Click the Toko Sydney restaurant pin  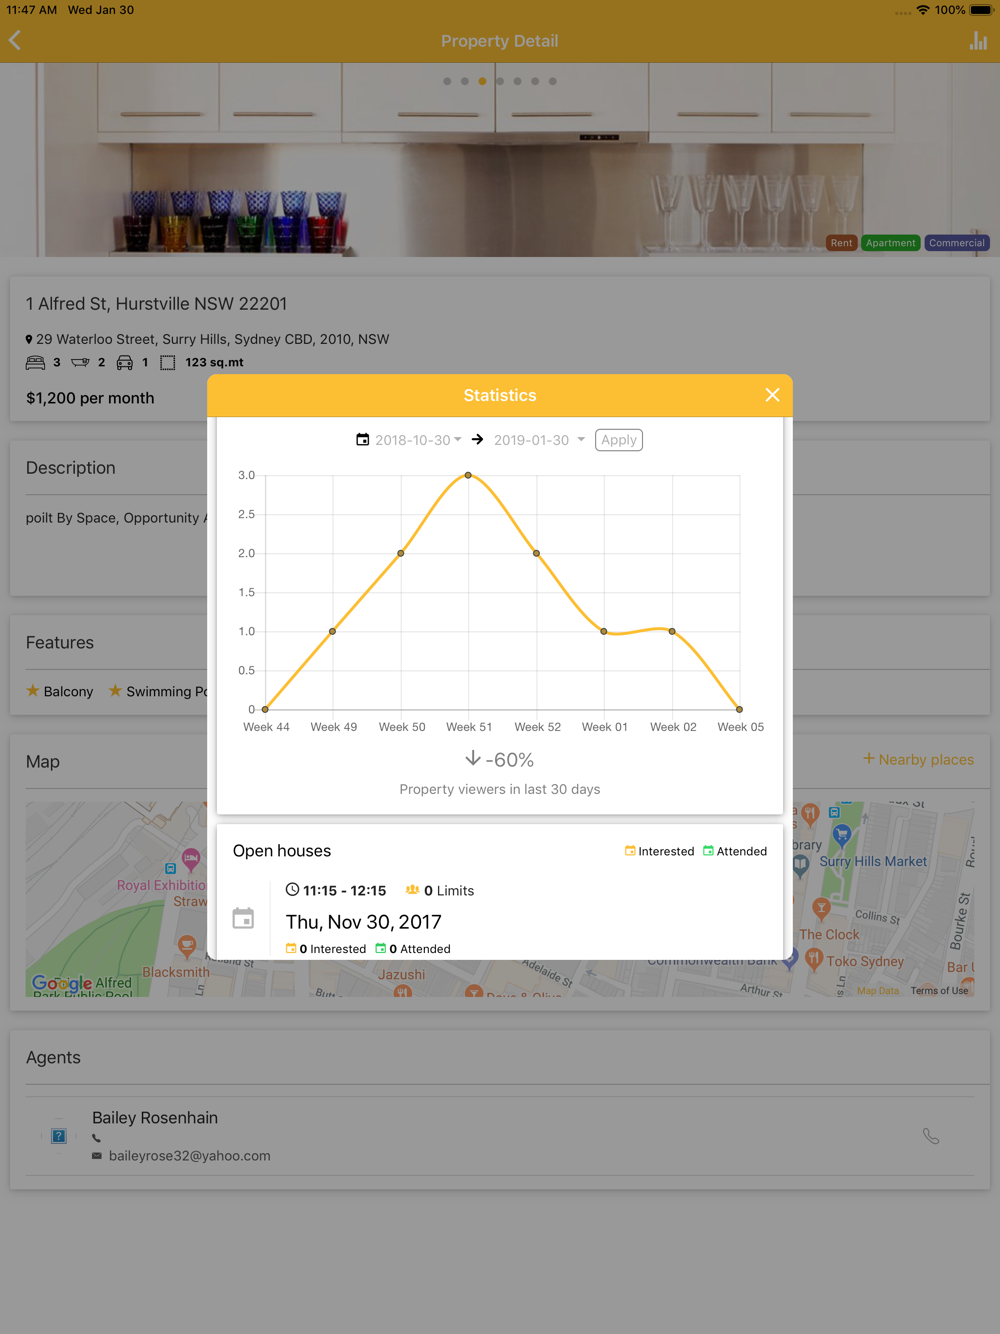coord(814,959)
